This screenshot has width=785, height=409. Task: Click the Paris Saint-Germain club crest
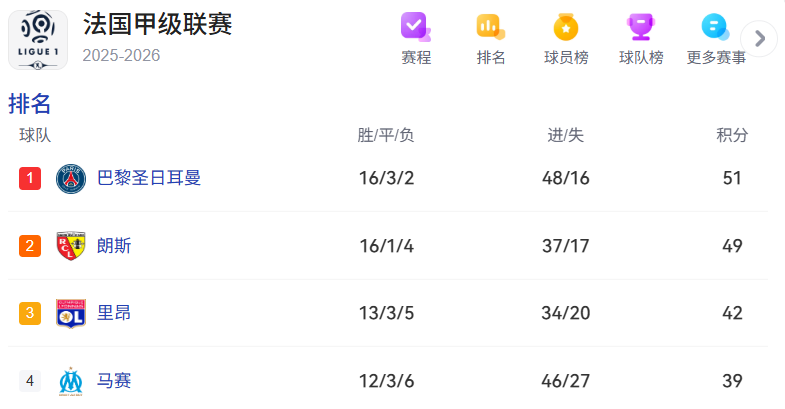(x=71, y=179)
